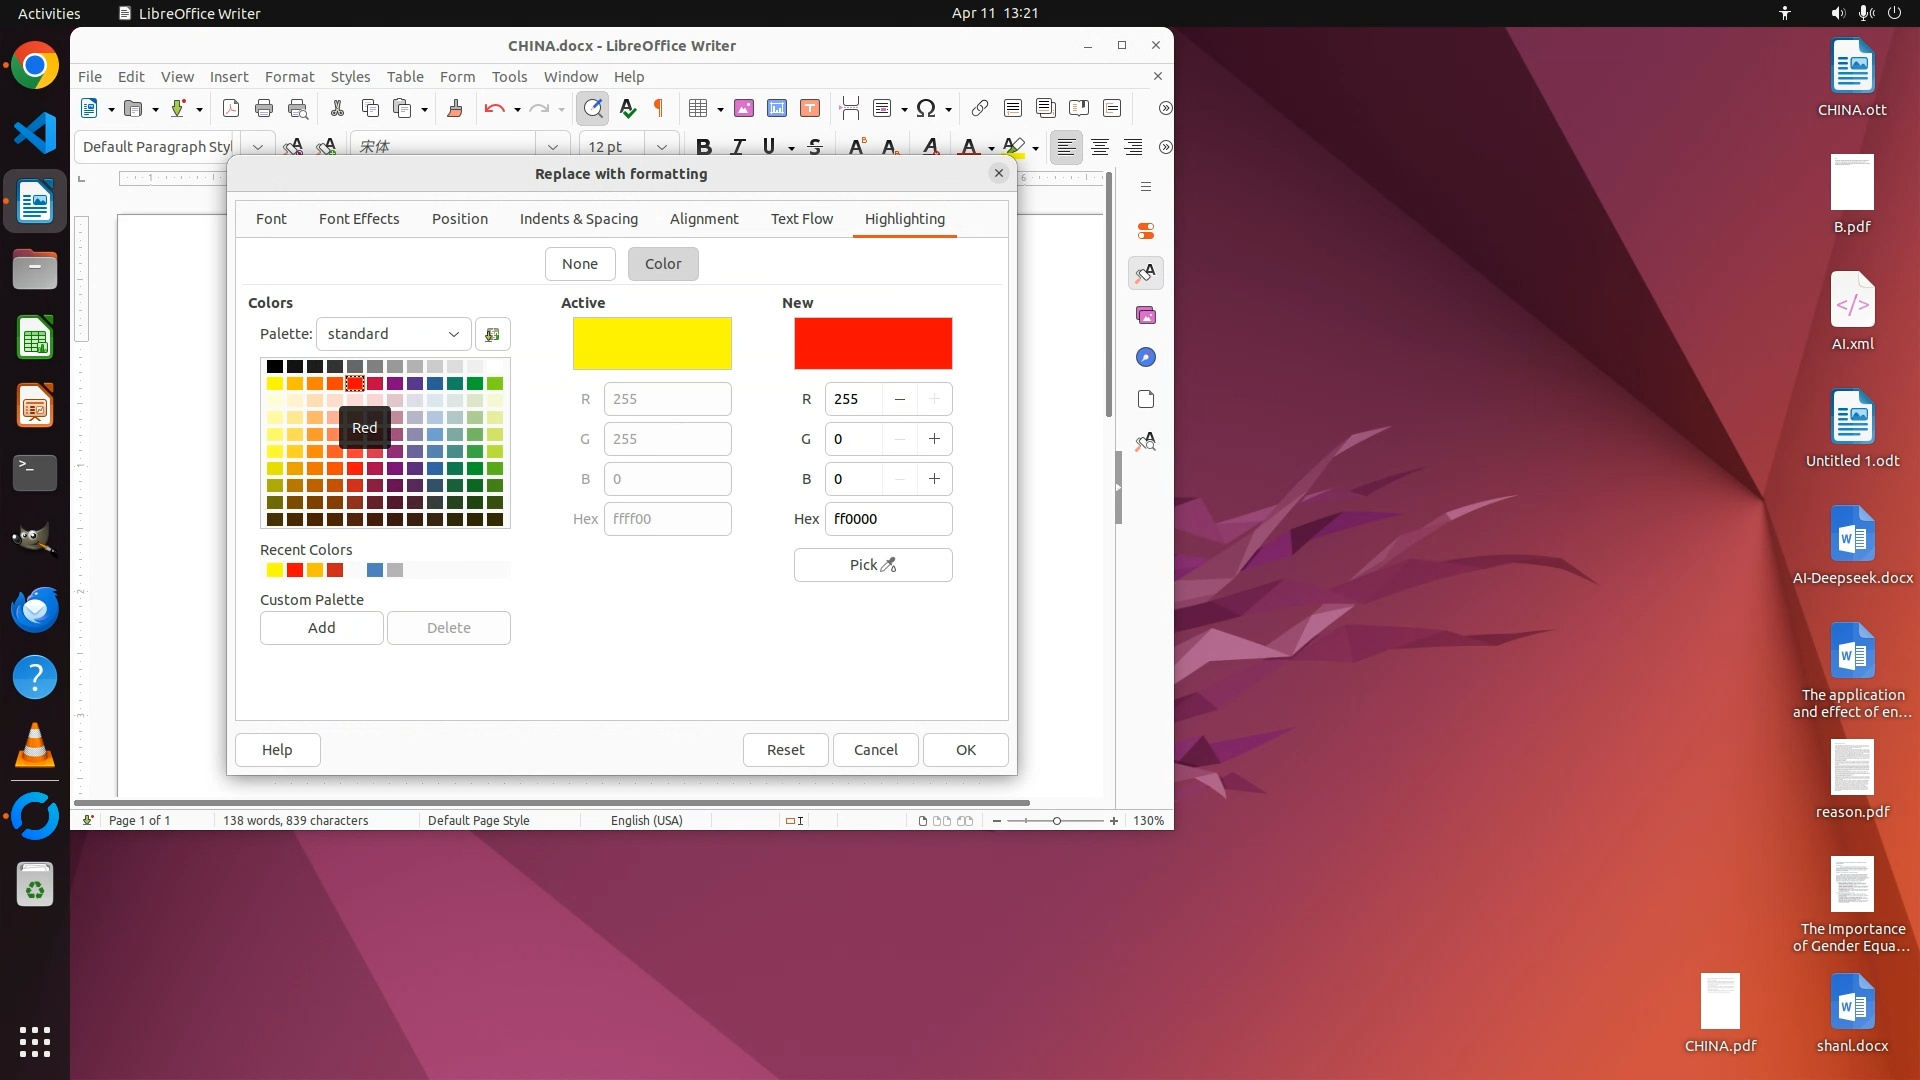Screen dimensions: 1920x1080
Task: Click the Insert Special Character omega icon
Action: (926, 108)
